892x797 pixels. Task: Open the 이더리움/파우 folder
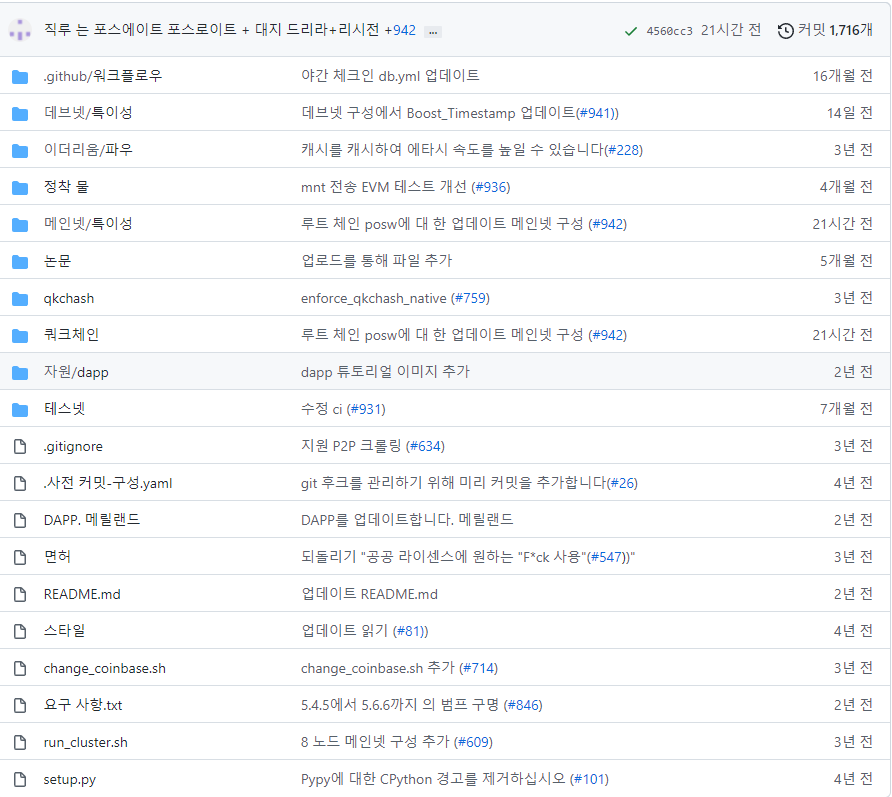(x=88, y=150)
